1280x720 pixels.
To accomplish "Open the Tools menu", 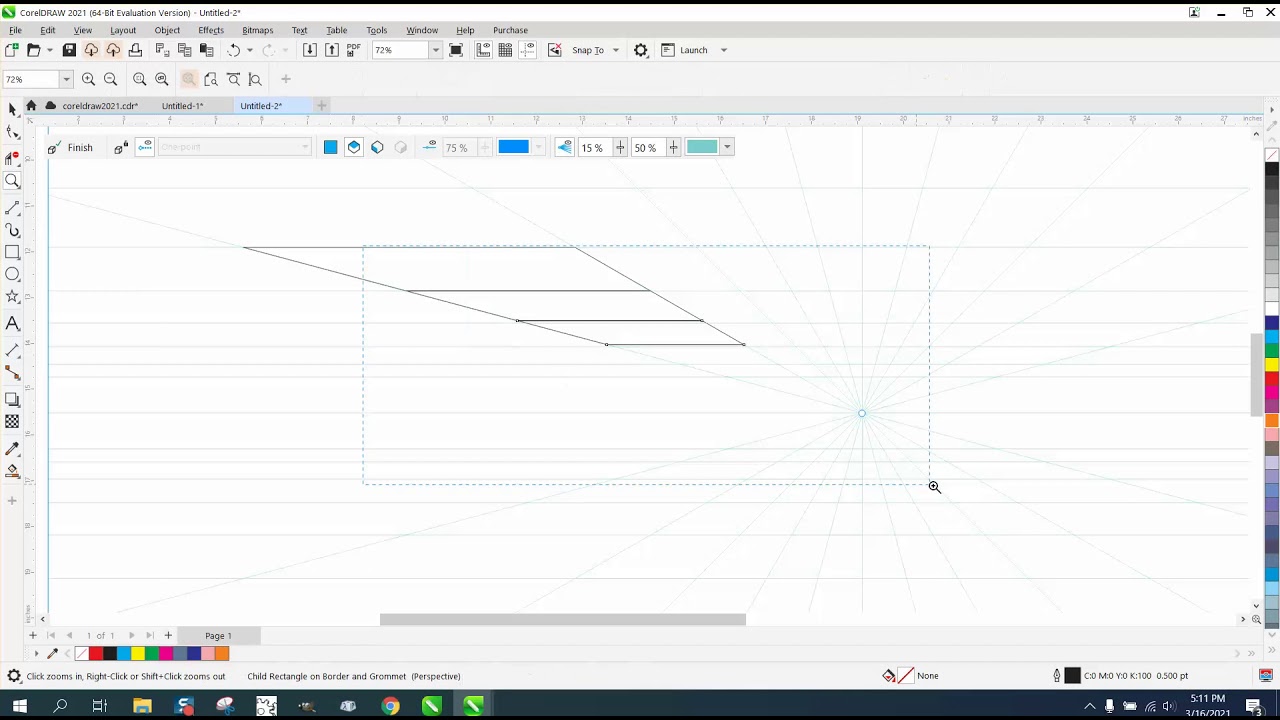I will (376, 30).
